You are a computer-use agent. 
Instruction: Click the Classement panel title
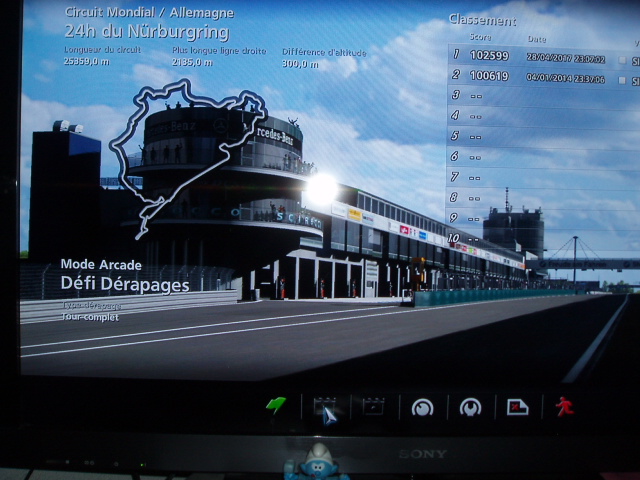482,20
